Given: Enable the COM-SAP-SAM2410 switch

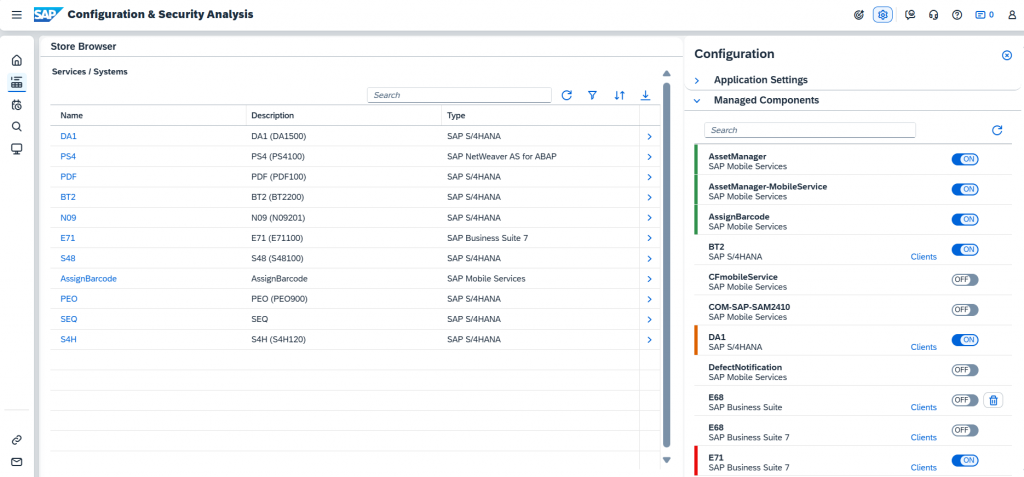Looking at the screenshot, I should (965, 310).
